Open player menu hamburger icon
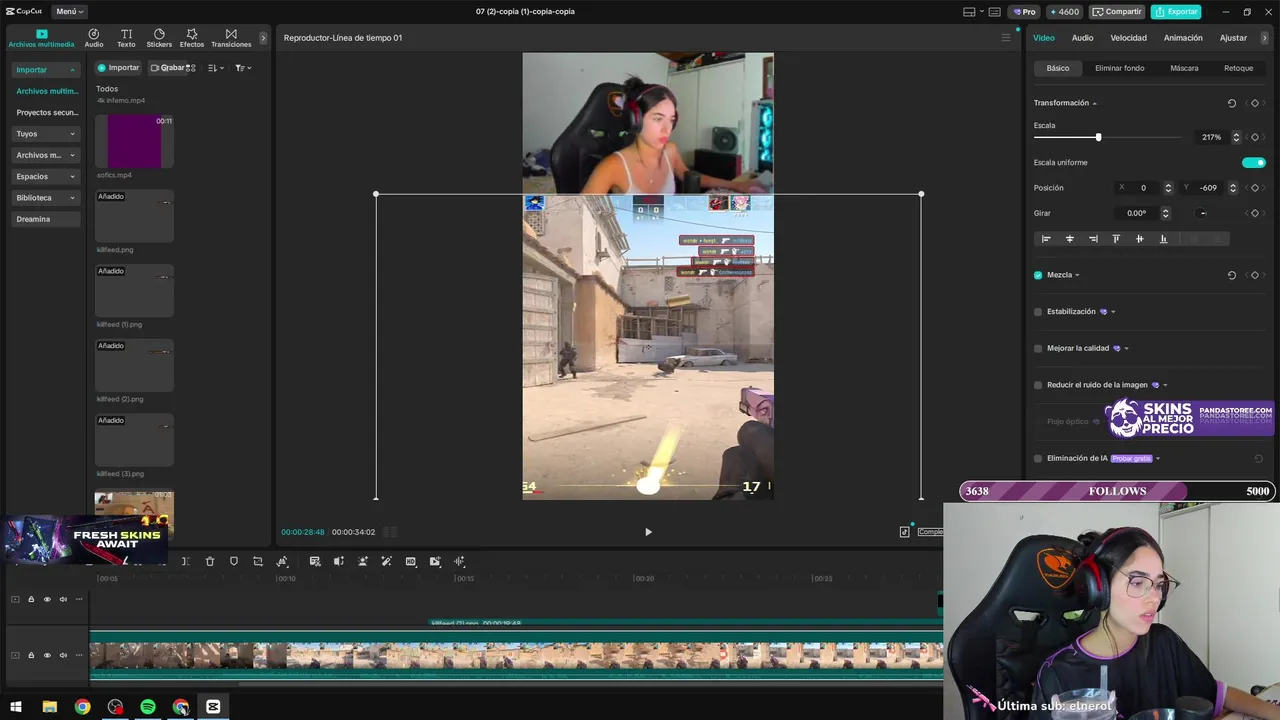 (1006, 38)
